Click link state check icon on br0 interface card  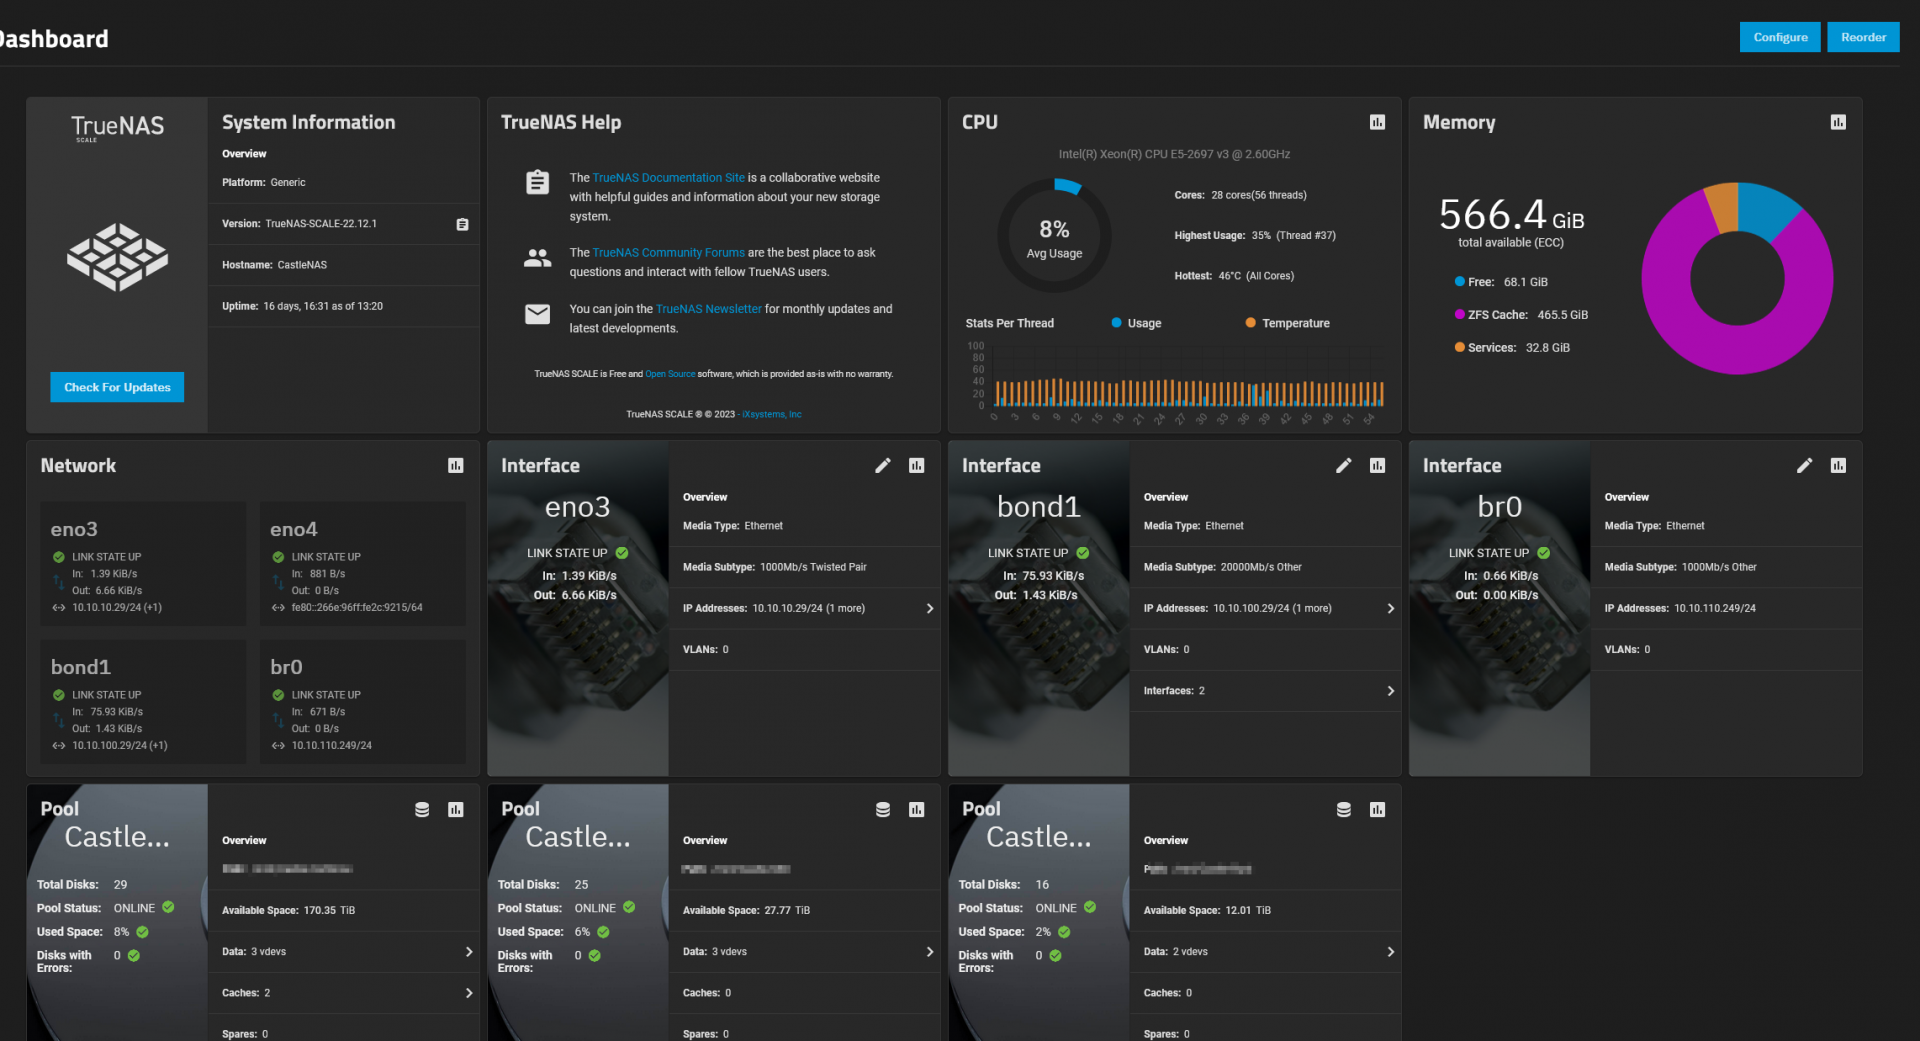point(1544,553)
